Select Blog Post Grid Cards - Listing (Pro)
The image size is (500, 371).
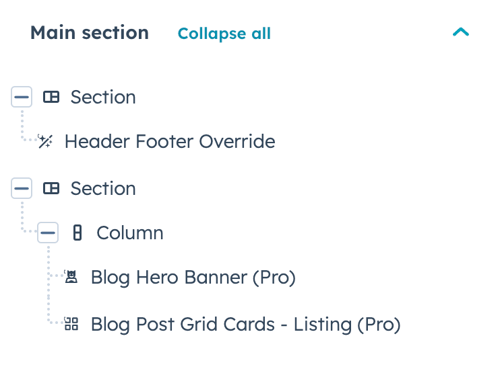[x=246, y=324]
